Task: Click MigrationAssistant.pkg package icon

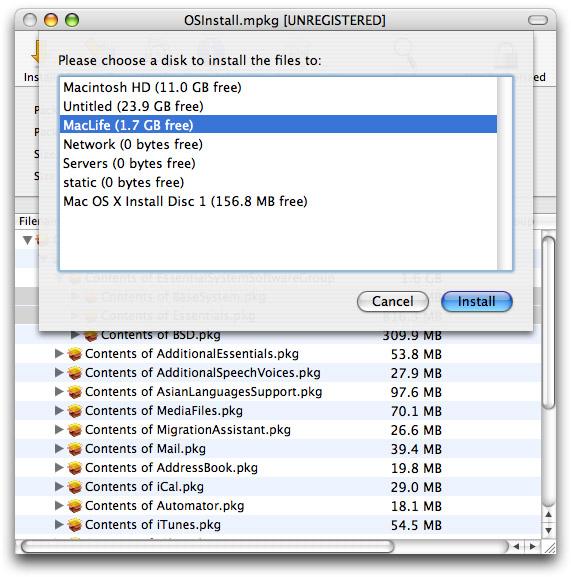Action: click(x=75, y=430)
